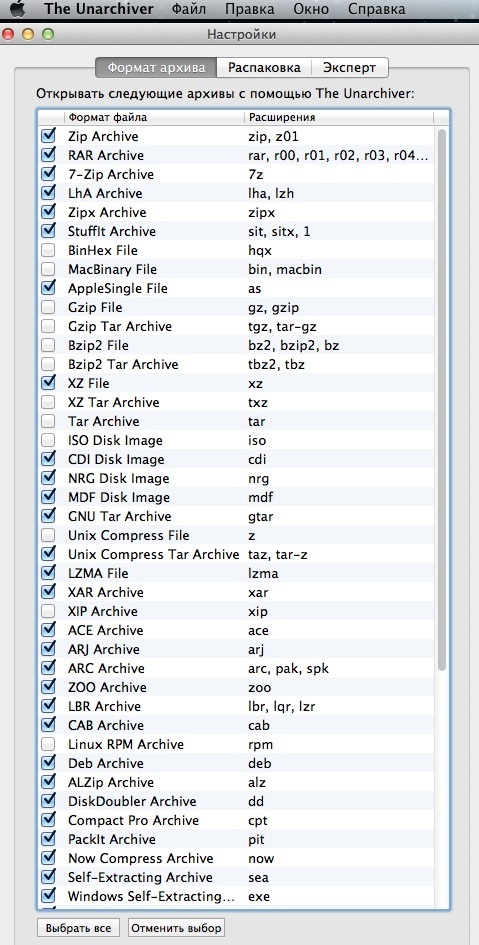479x945 pixels.
Task: Uncheck the LZMA File checkbox
Action: coord(48,573)
